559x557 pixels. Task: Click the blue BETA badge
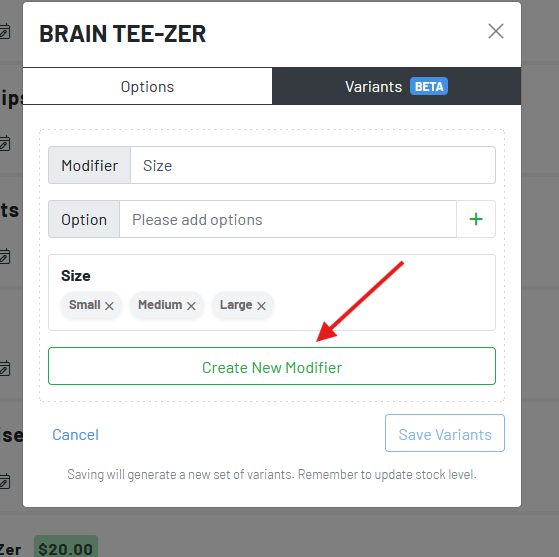(x=429, y=86)
